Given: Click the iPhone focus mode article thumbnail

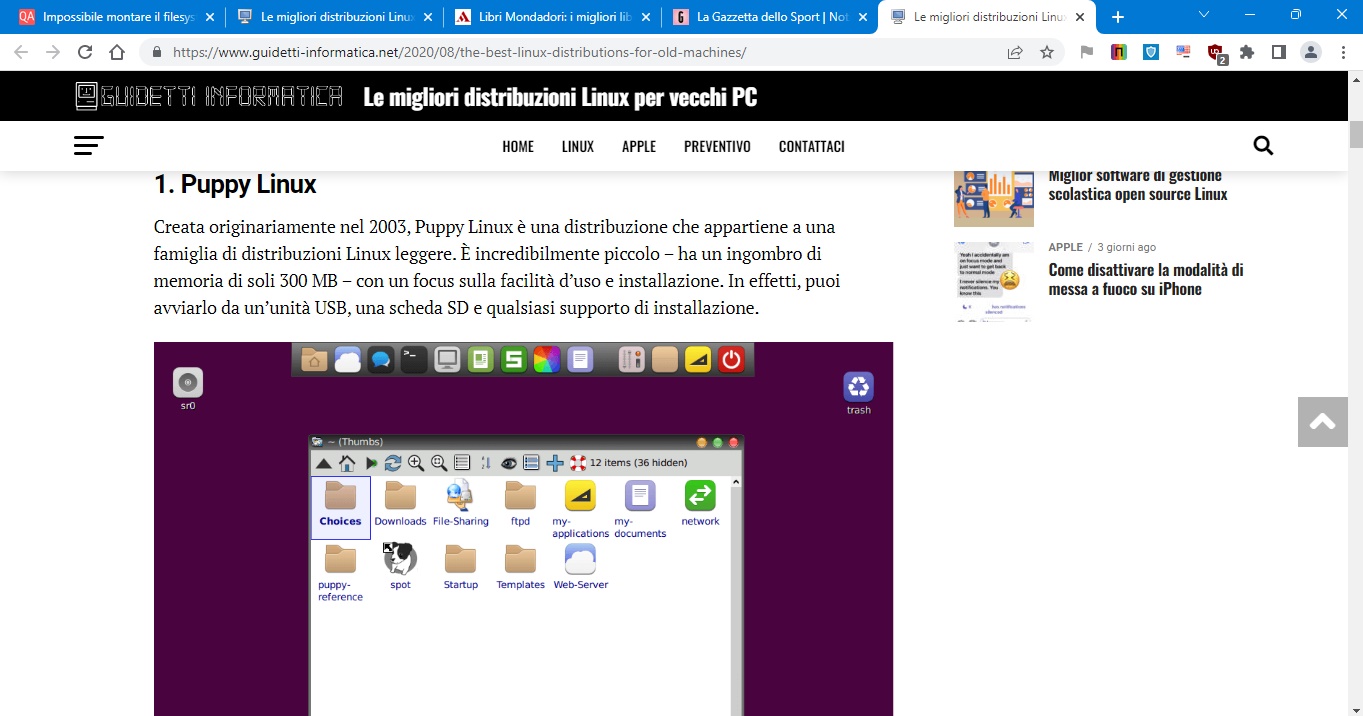Looking at the screenshot, I should [x=993, y=281].
